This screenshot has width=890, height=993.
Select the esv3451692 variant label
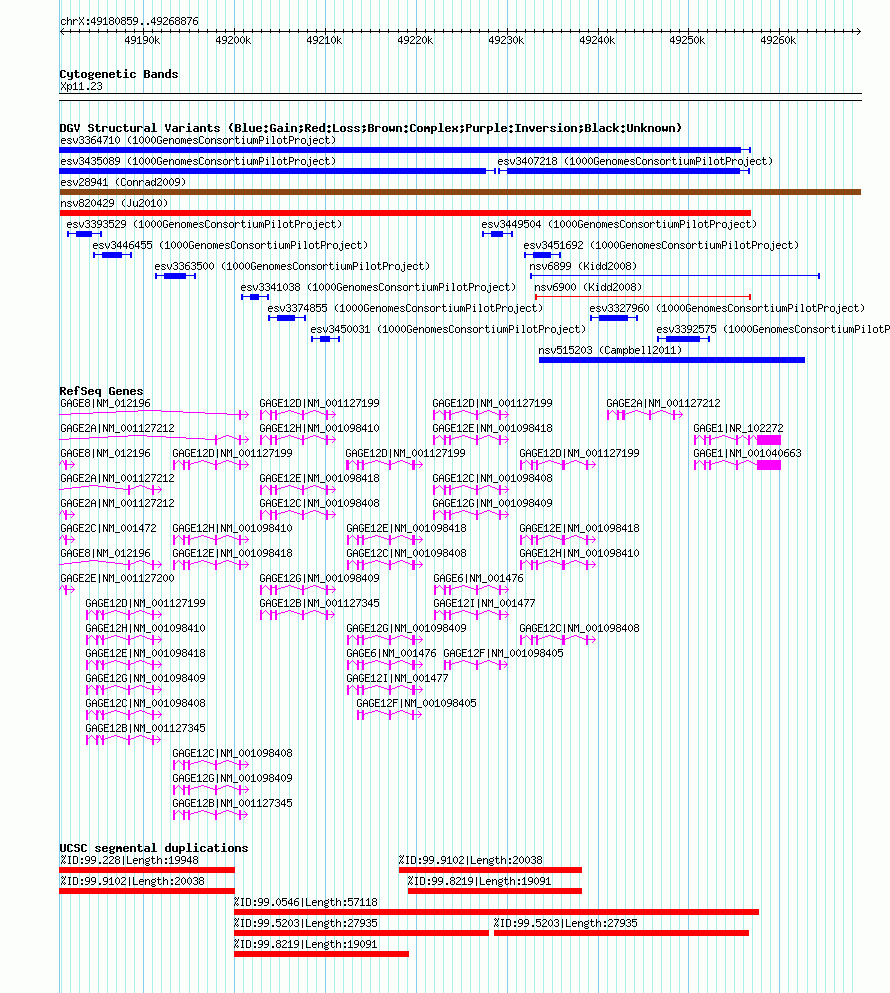tap(661, 245)
